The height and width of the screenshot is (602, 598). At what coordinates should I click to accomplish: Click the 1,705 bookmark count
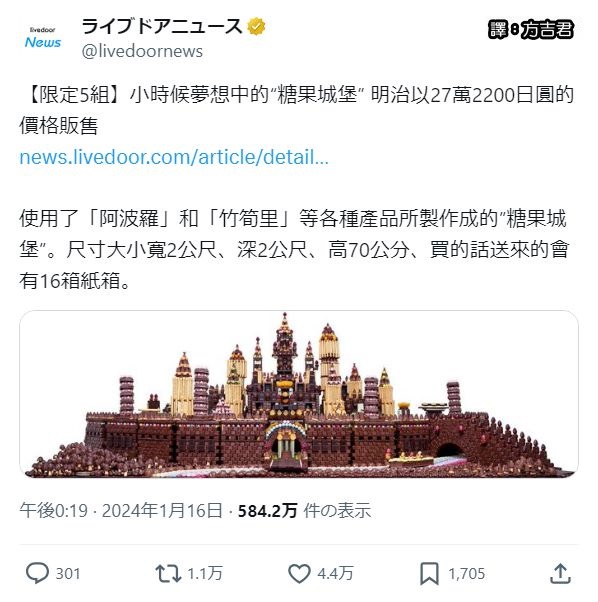click(x=467, y=574)
